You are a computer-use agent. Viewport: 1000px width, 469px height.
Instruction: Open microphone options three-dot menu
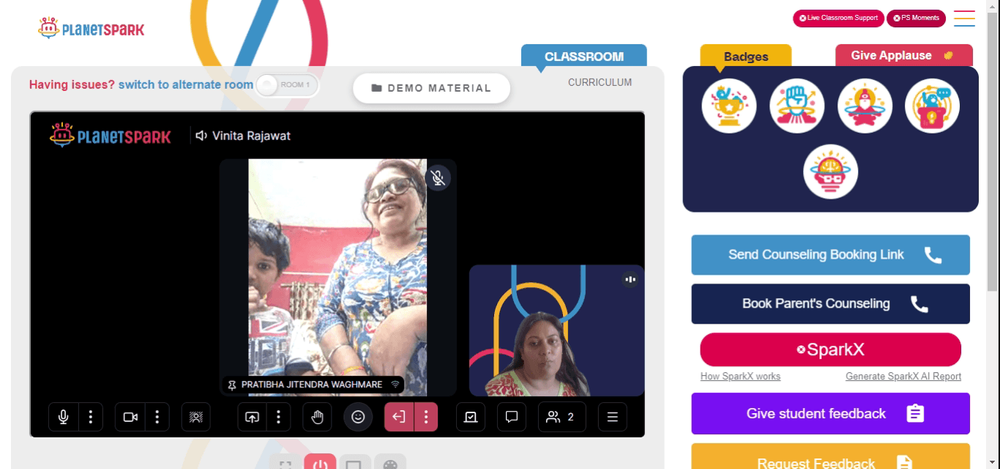click(91, 417)
